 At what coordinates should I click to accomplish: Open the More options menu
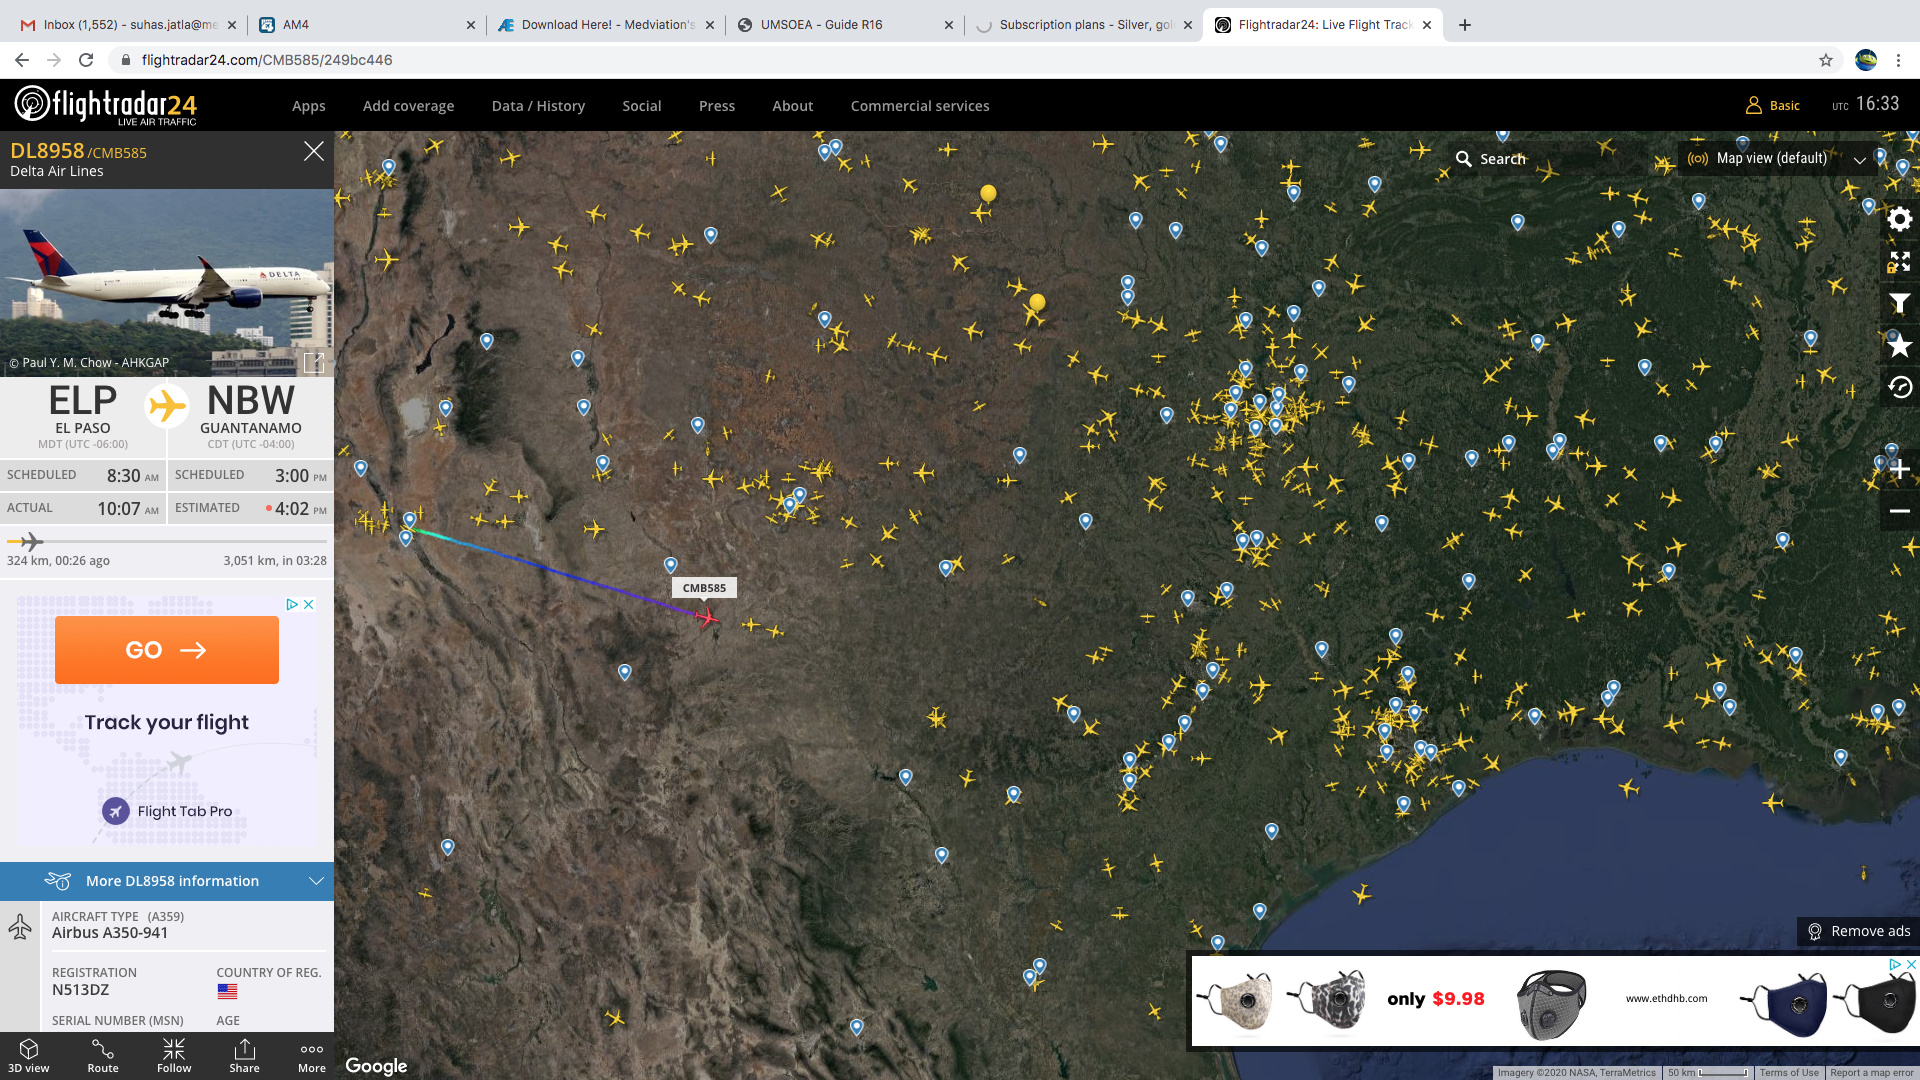[312, 1055]
